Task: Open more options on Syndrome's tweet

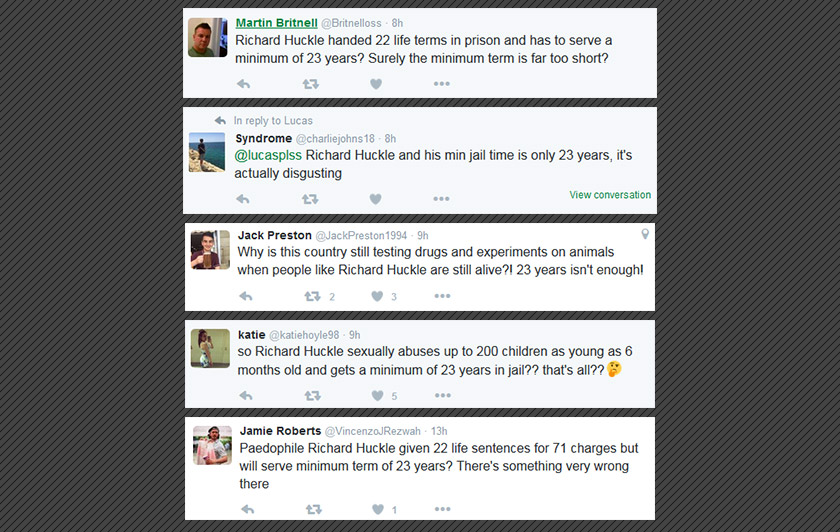Action: point(442,199)
